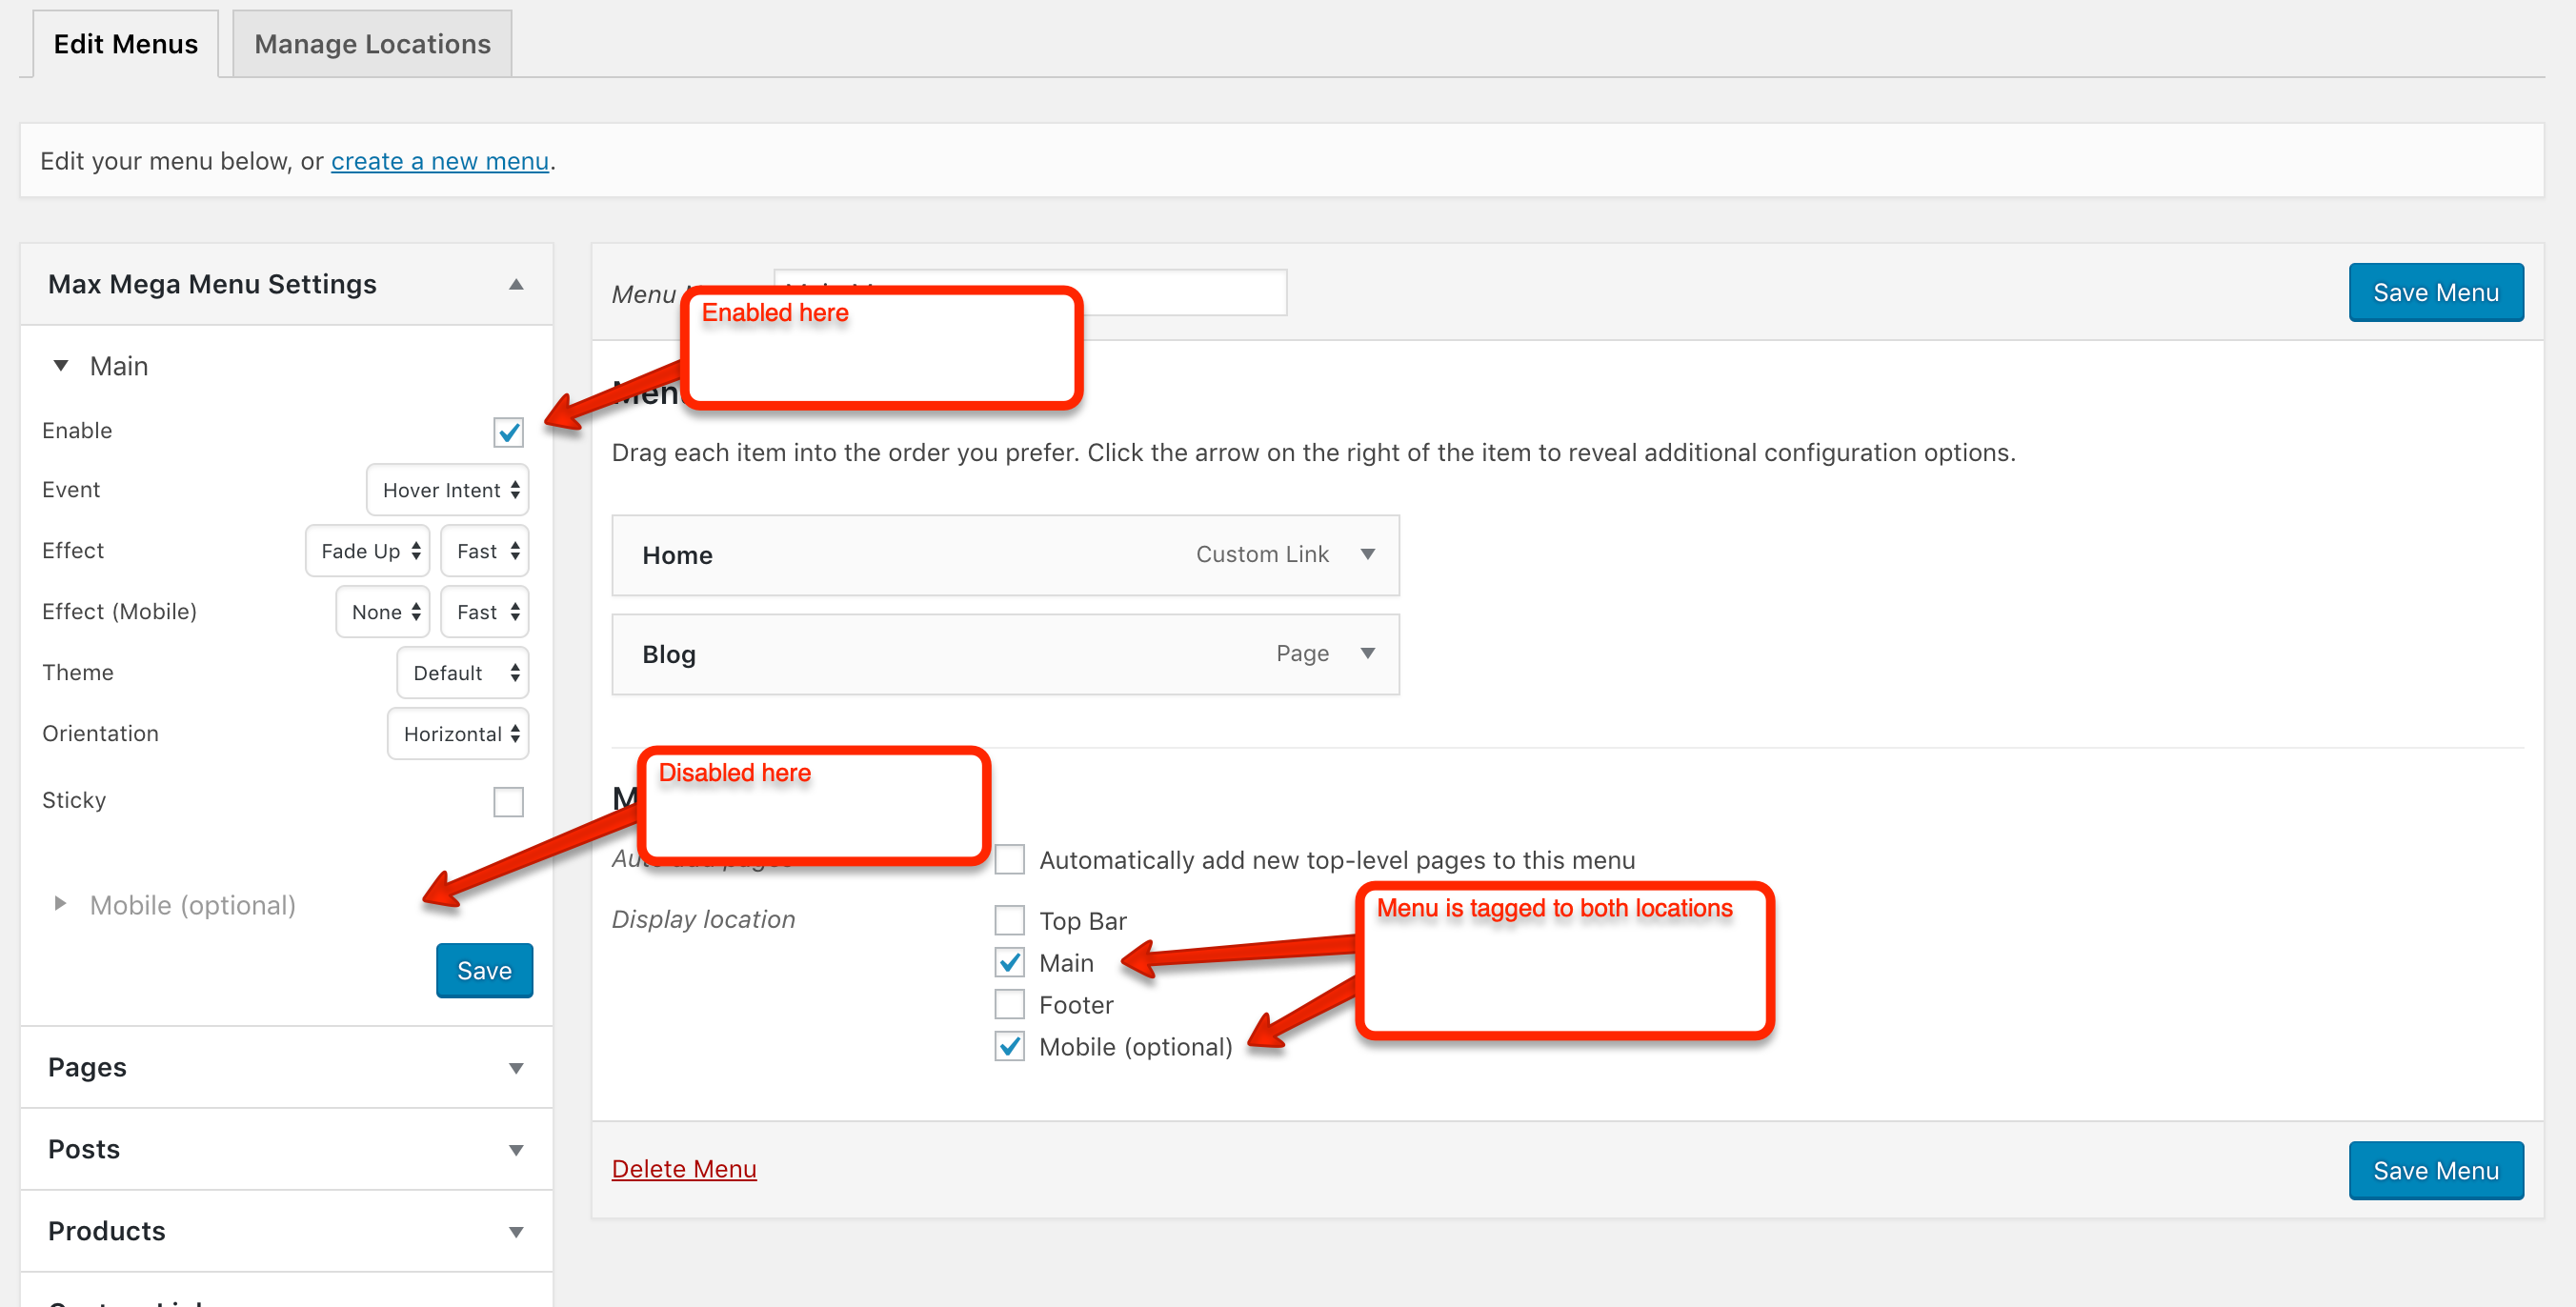Uncheck the Enable checkbox
2576x1307 pixels.
508,432
